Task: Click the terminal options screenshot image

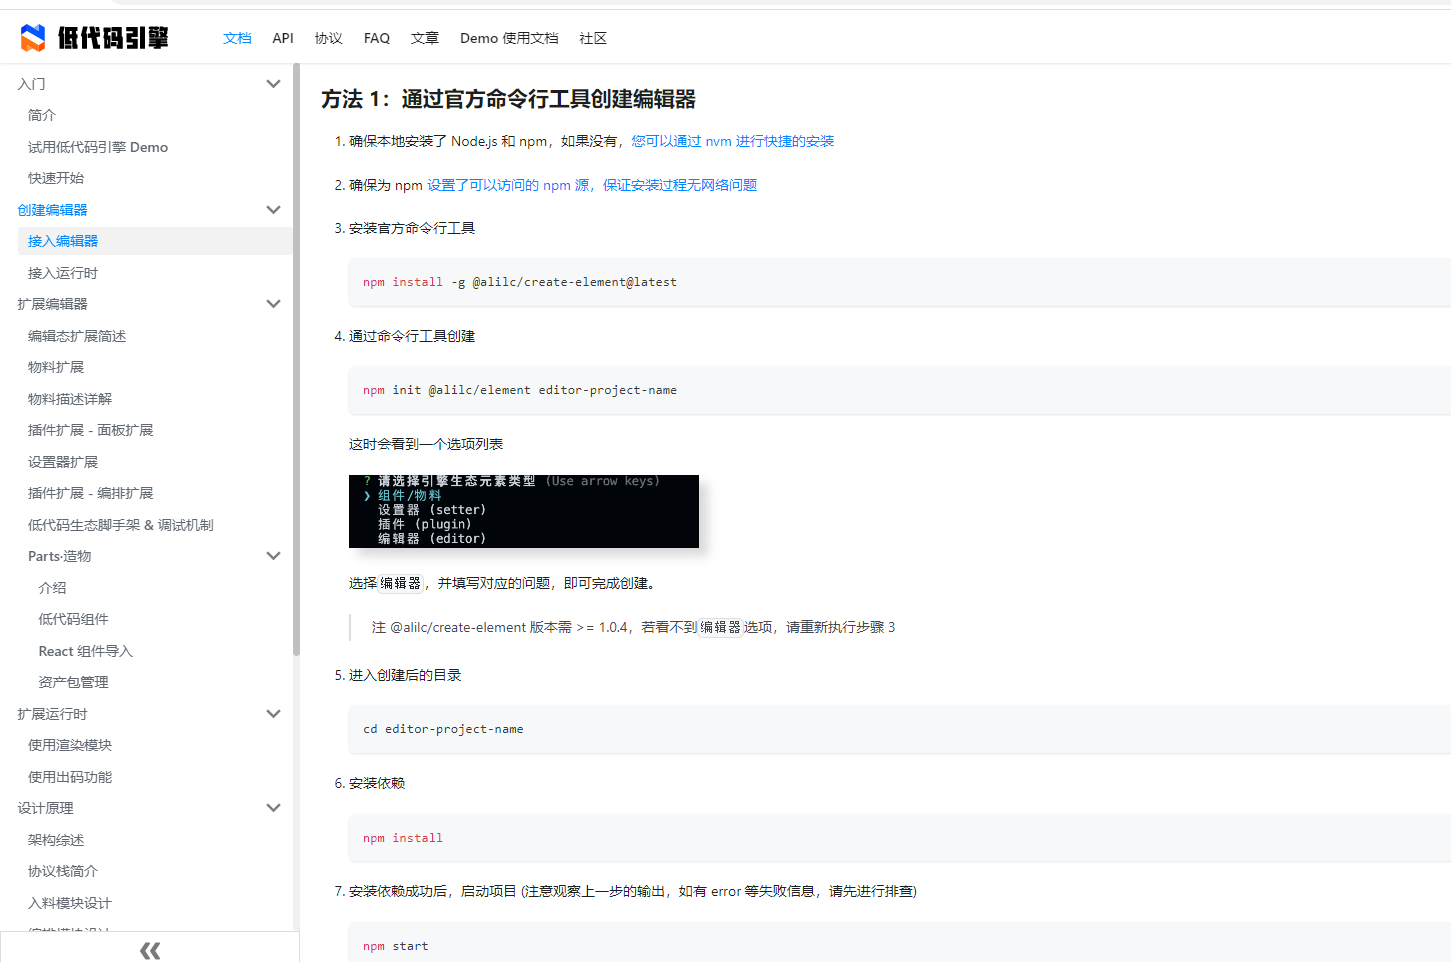Action: click(524, 511)
